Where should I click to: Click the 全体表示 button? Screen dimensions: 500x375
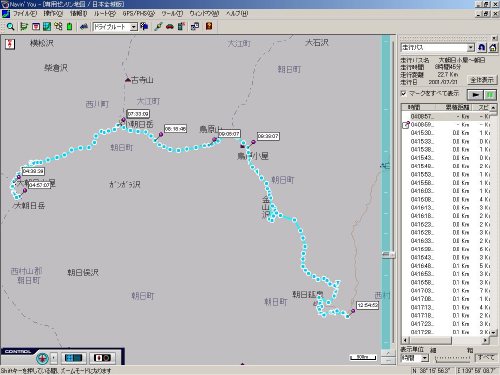point(482,80)
